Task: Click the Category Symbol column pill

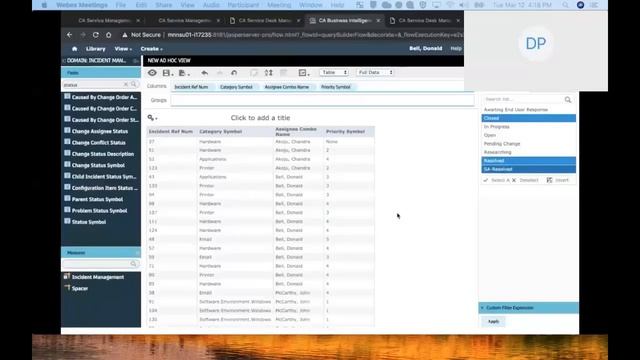Action: [x=236, y=87]
